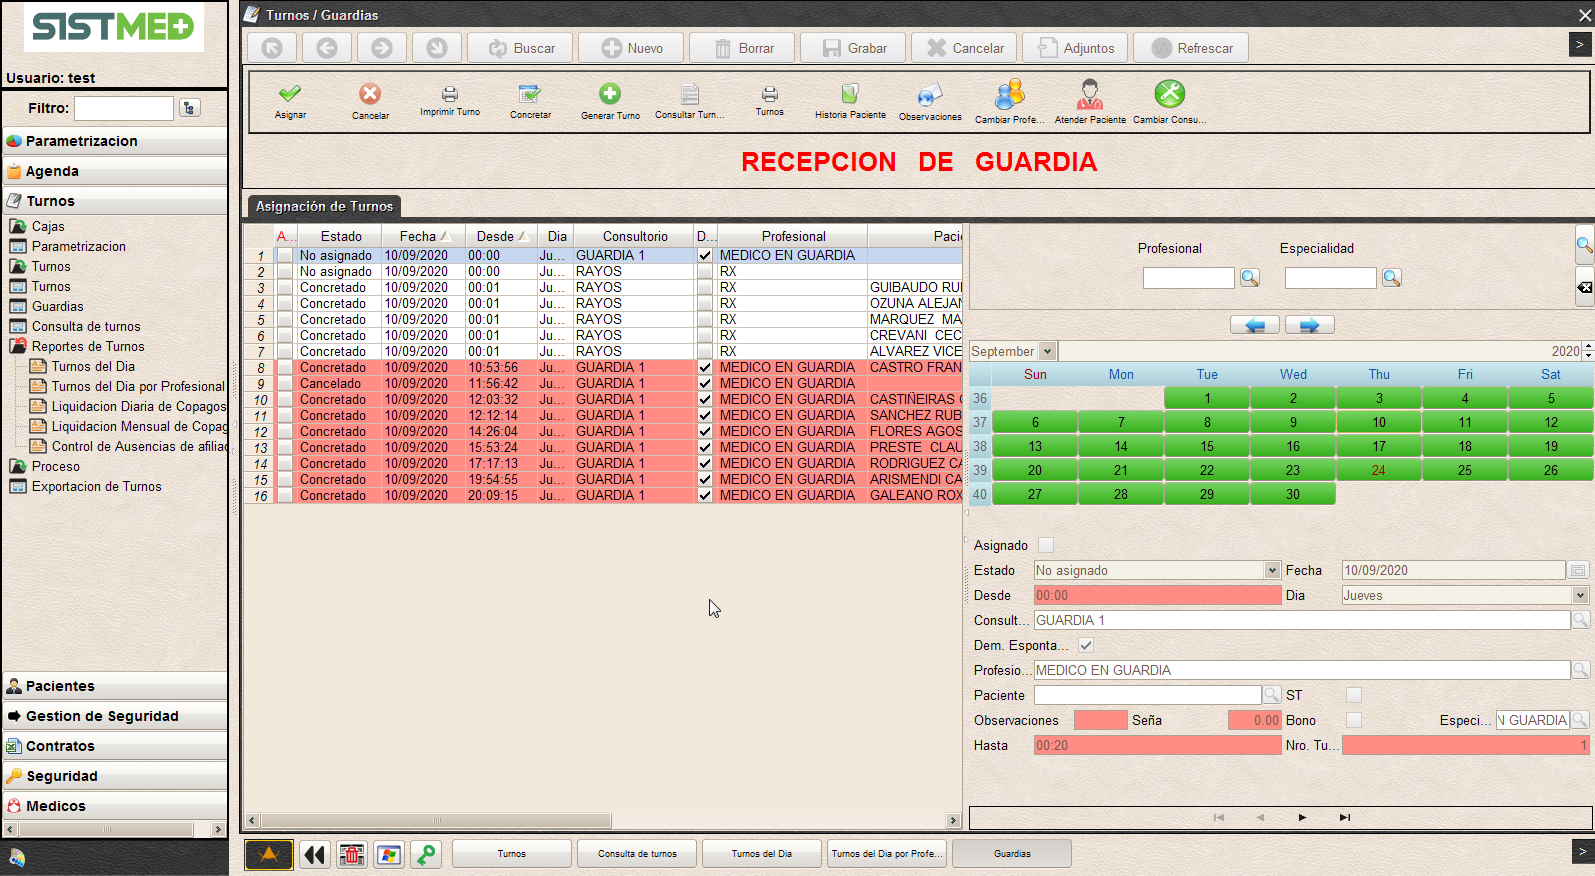Click the Generar Turno plus icon

point(610,95)
